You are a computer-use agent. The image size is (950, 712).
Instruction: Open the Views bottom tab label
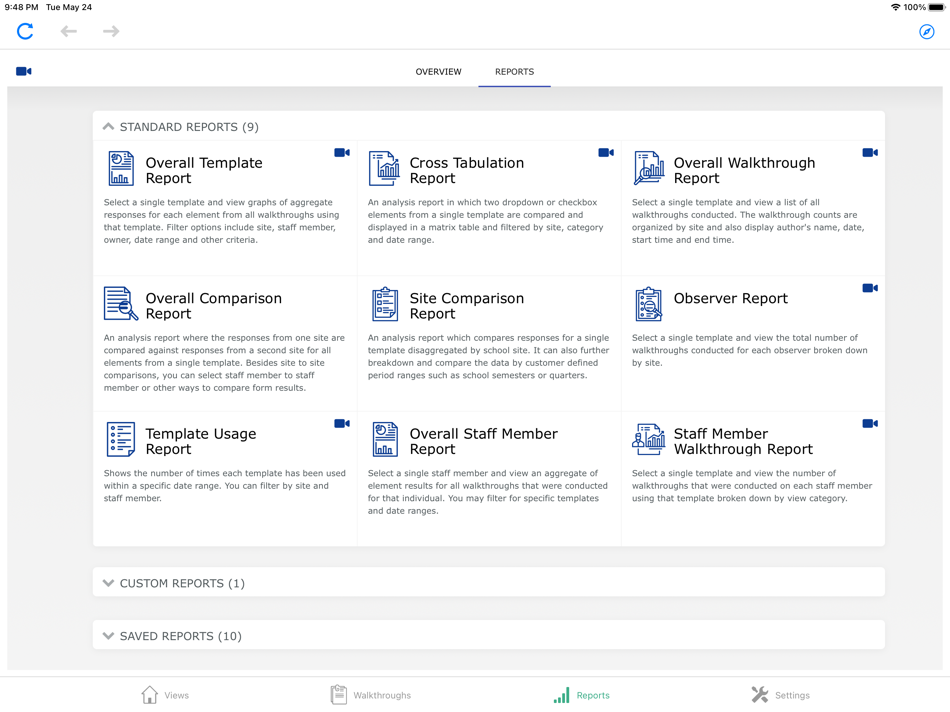tap(176, 695)
